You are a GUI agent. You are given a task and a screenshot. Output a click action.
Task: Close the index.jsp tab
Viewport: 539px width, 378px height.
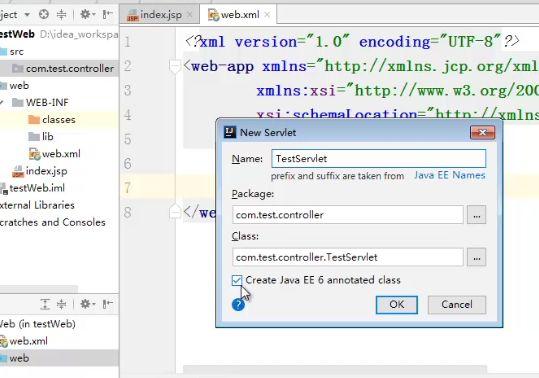coord(189,15)
